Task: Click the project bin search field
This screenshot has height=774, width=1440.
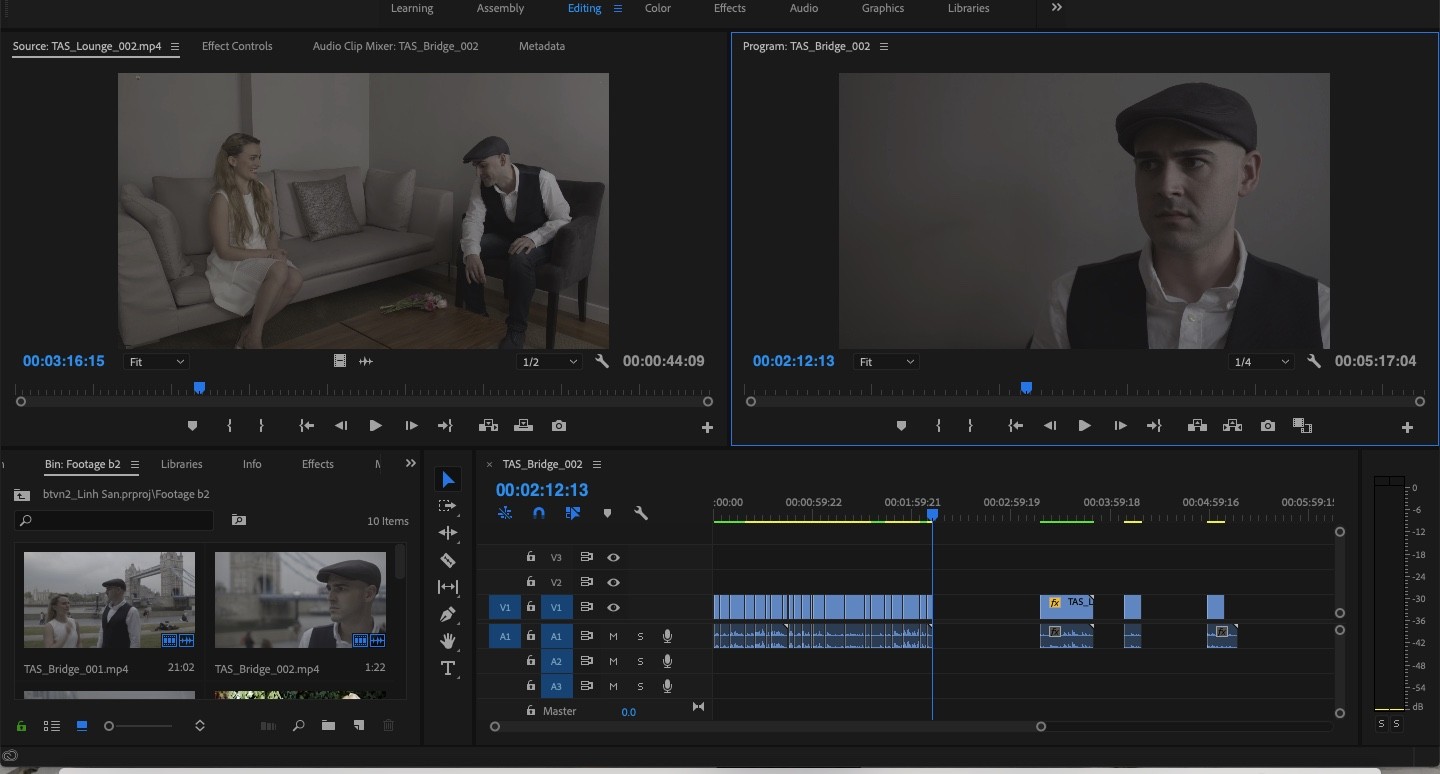Action: click(114, 520)
